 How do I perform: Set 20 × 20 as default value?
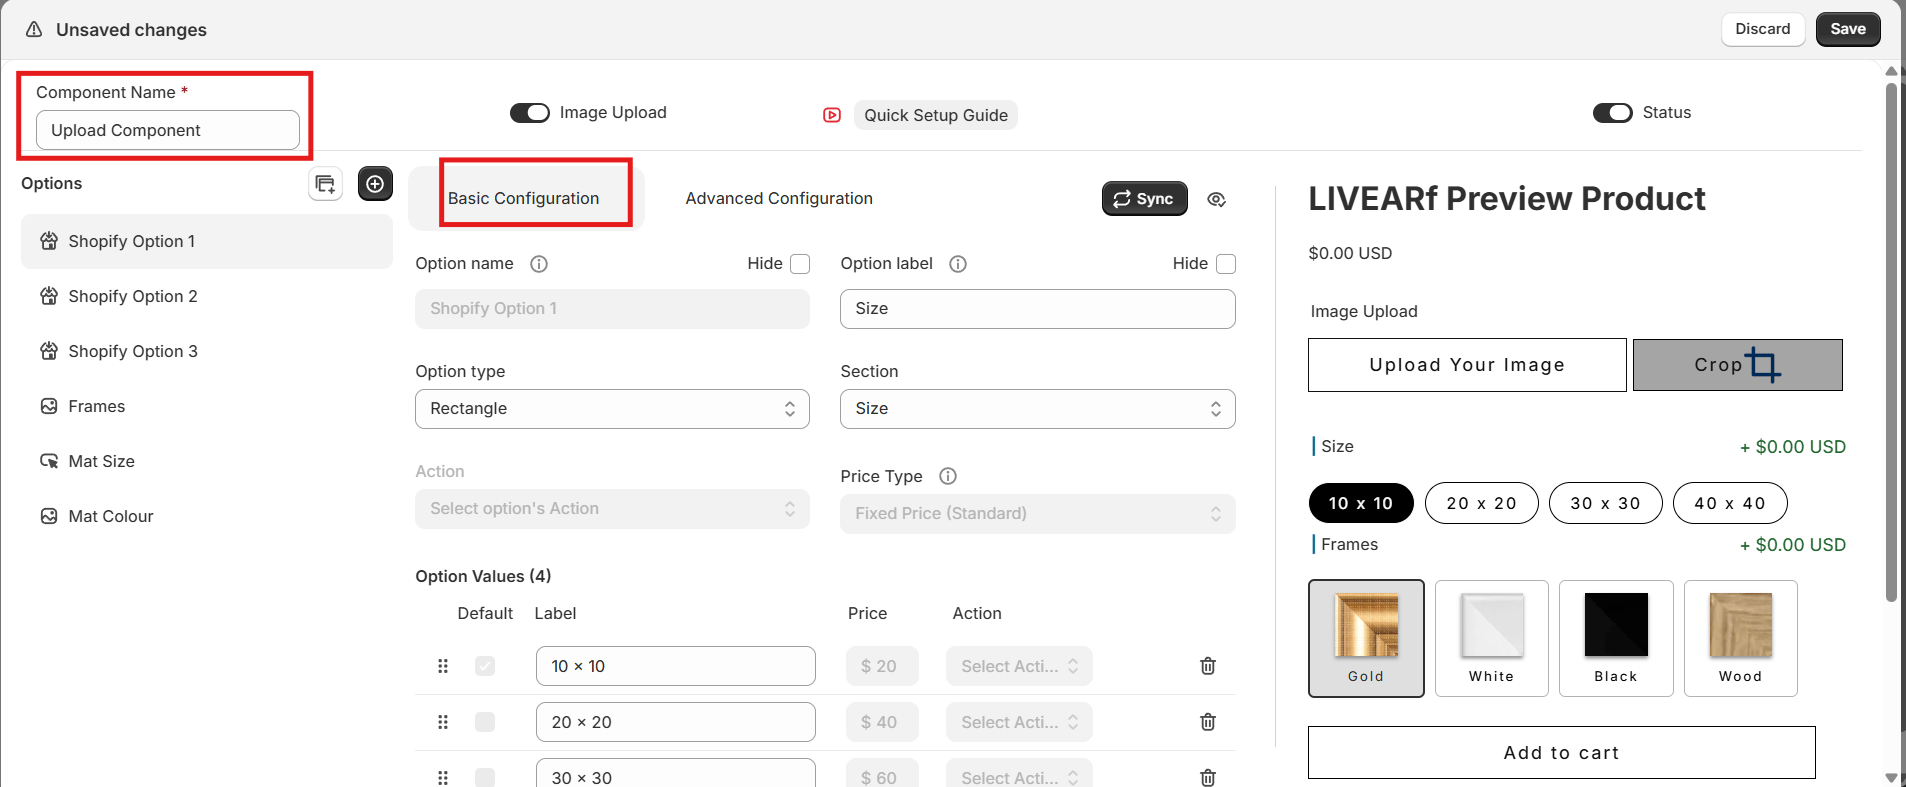(485, 722)
